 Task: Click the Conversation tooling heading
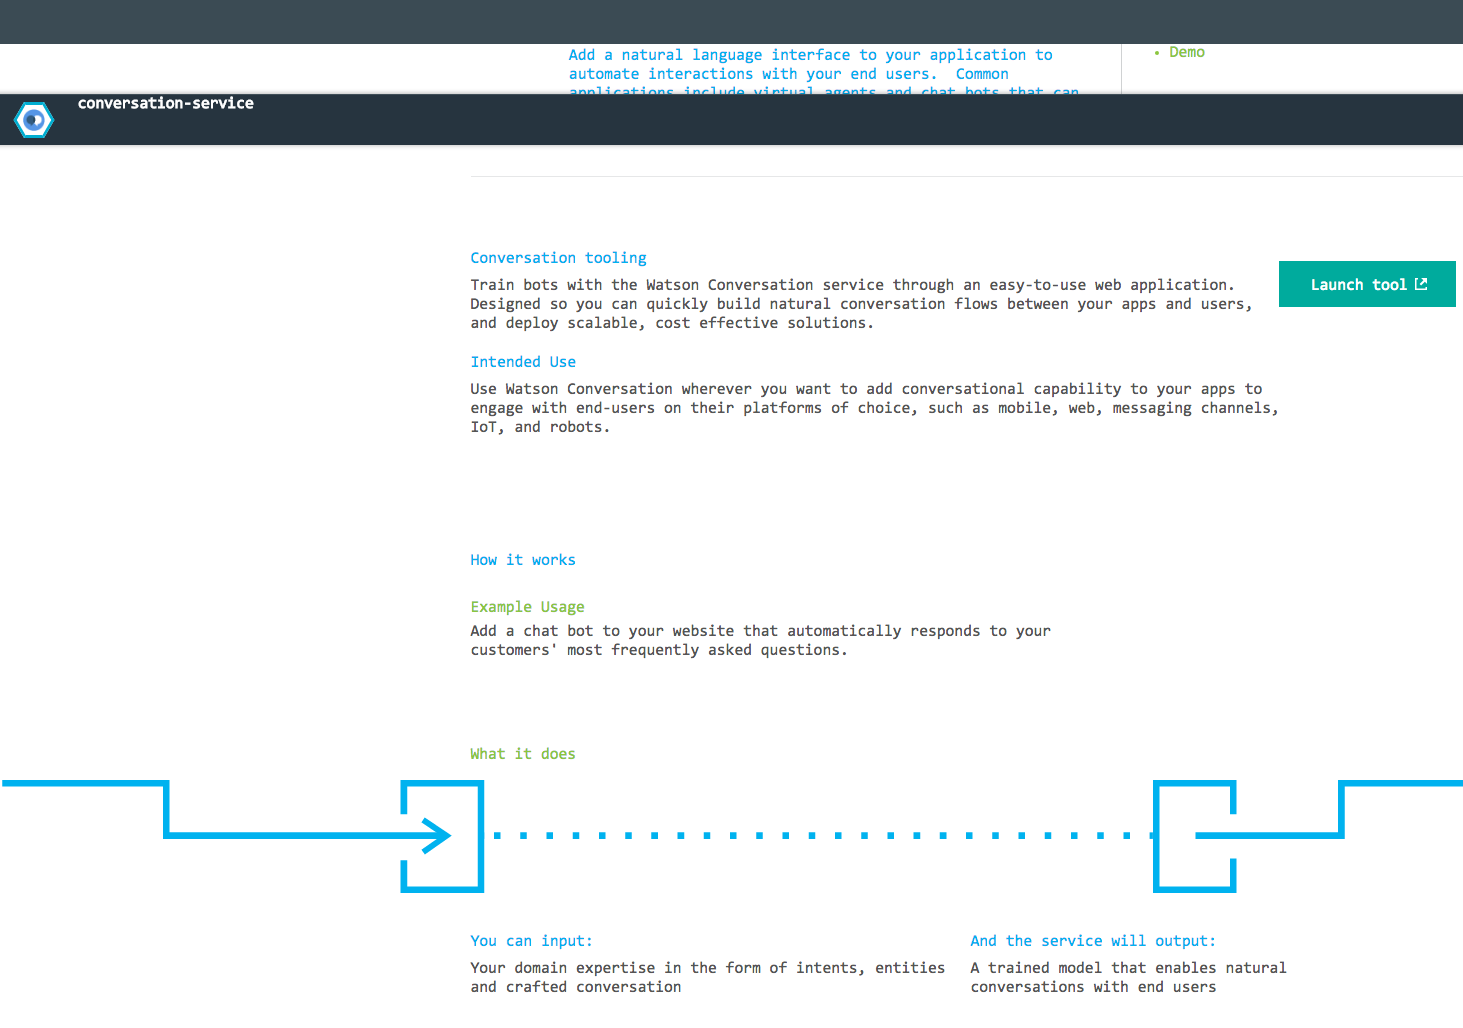coord(558,258)
